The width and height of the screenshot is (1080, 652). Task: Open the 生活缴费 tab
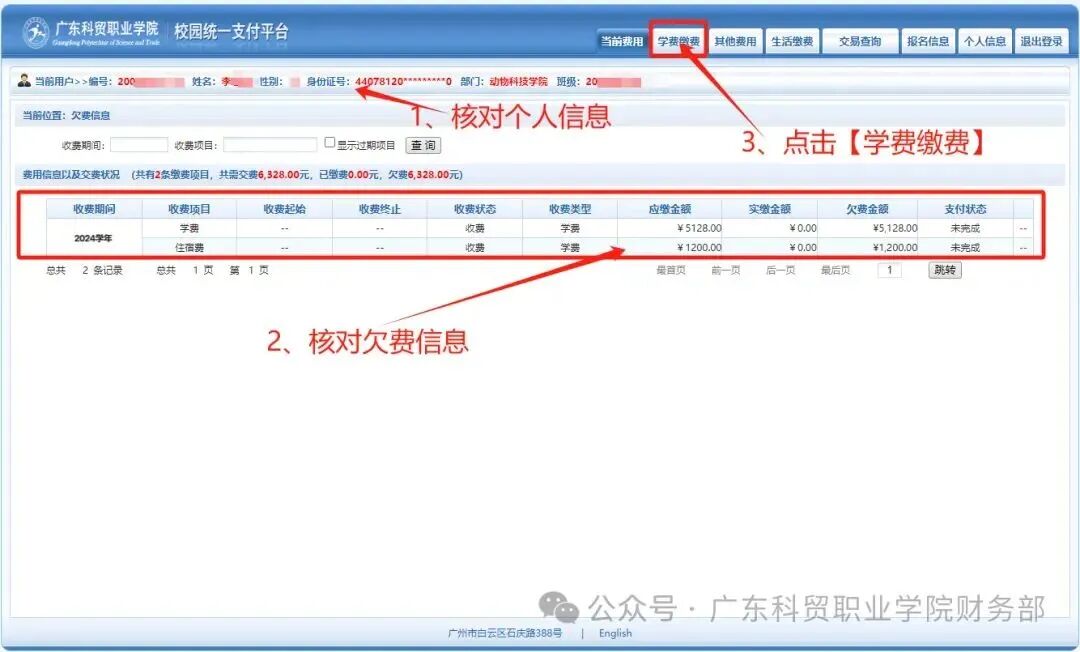click(x=791, y=41)
